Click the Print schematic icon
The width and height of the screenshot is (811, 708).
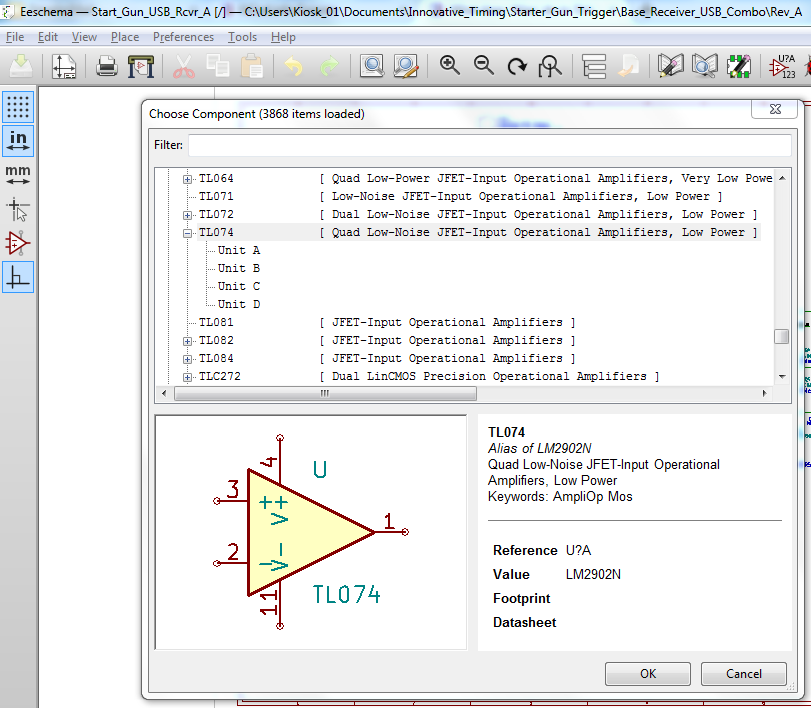point(107,67)
